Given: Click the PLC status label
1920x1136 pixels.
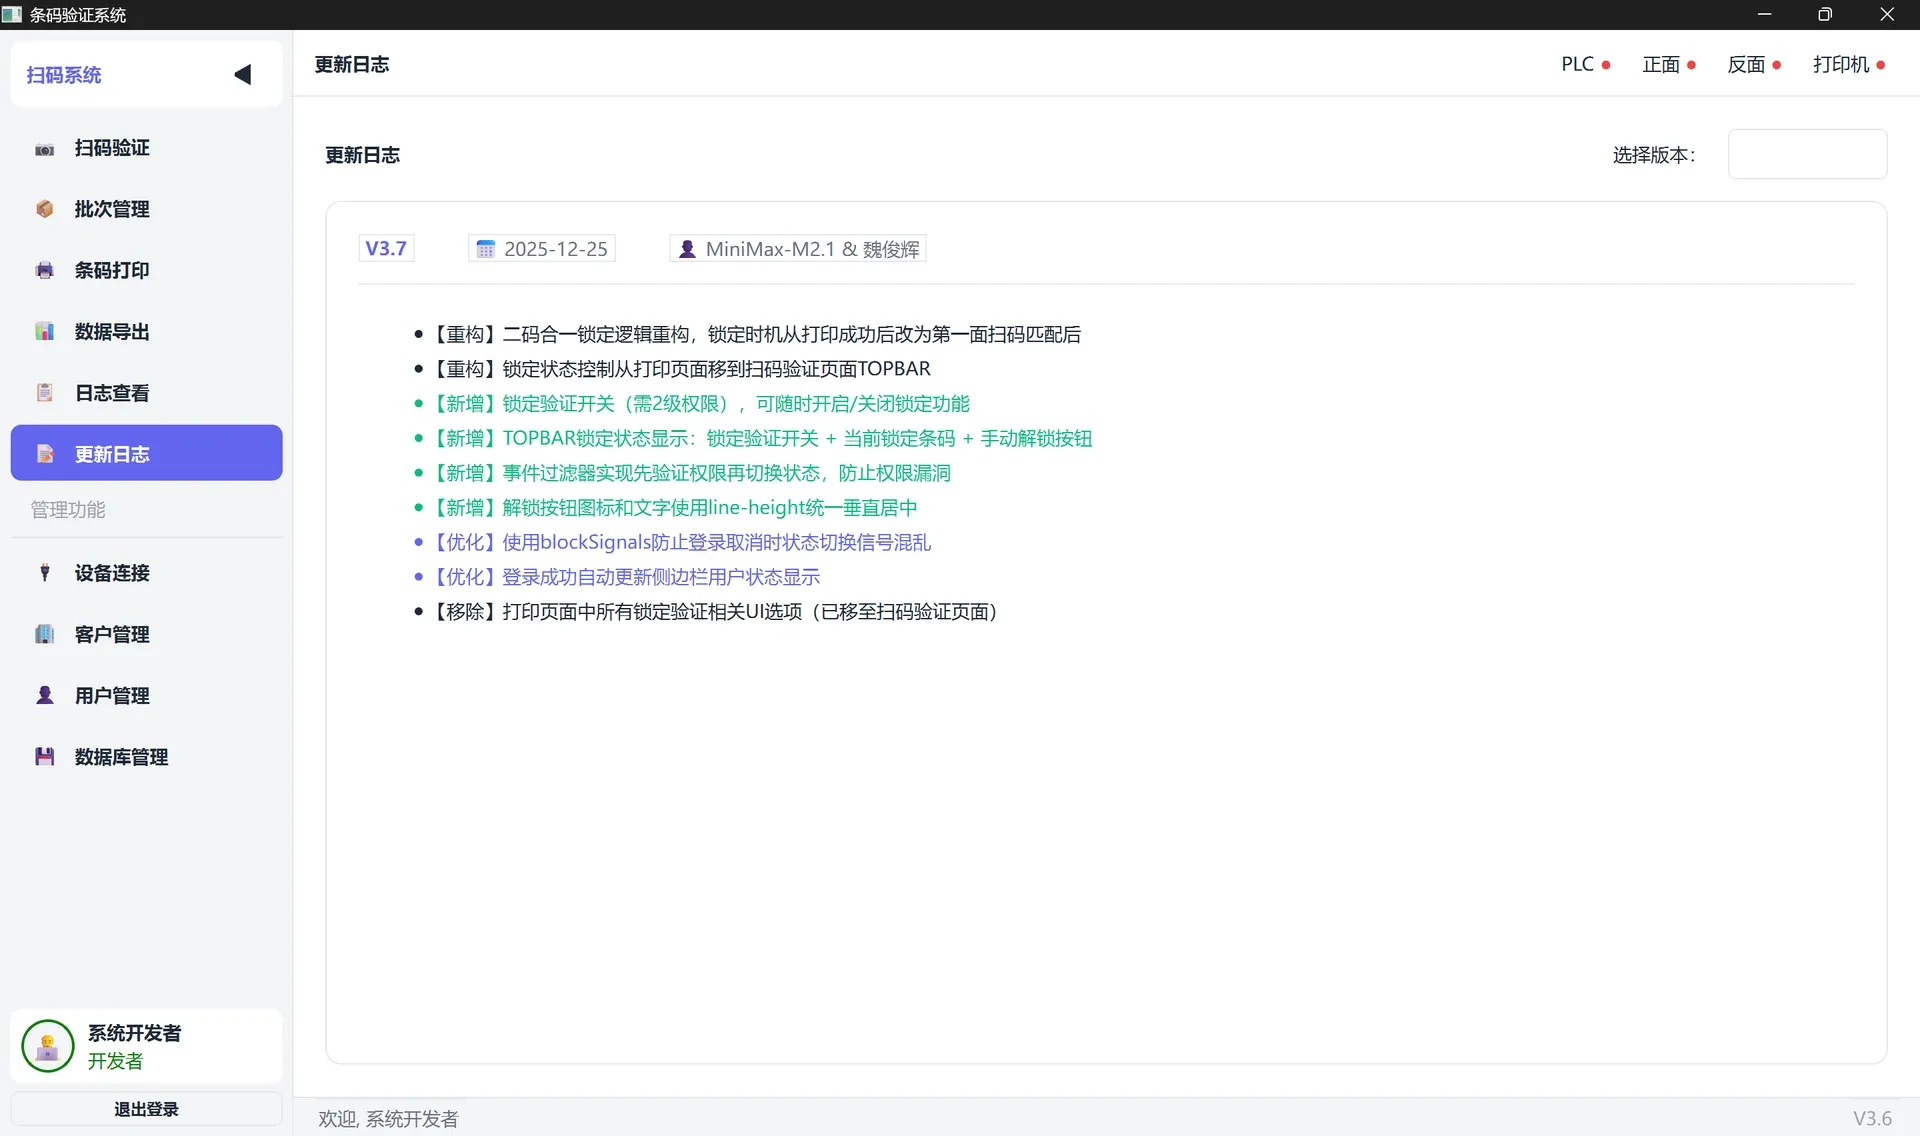Looking at the screenshot, I should (x=1577, y=64).
